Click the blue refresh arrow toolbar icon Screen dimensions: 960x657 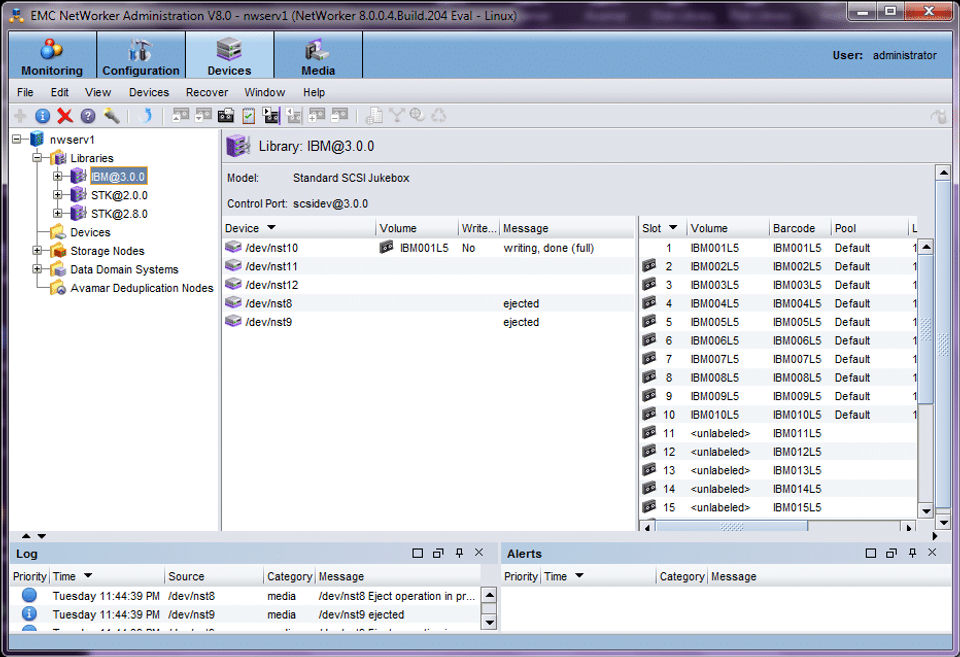click(x=146, y=115)
